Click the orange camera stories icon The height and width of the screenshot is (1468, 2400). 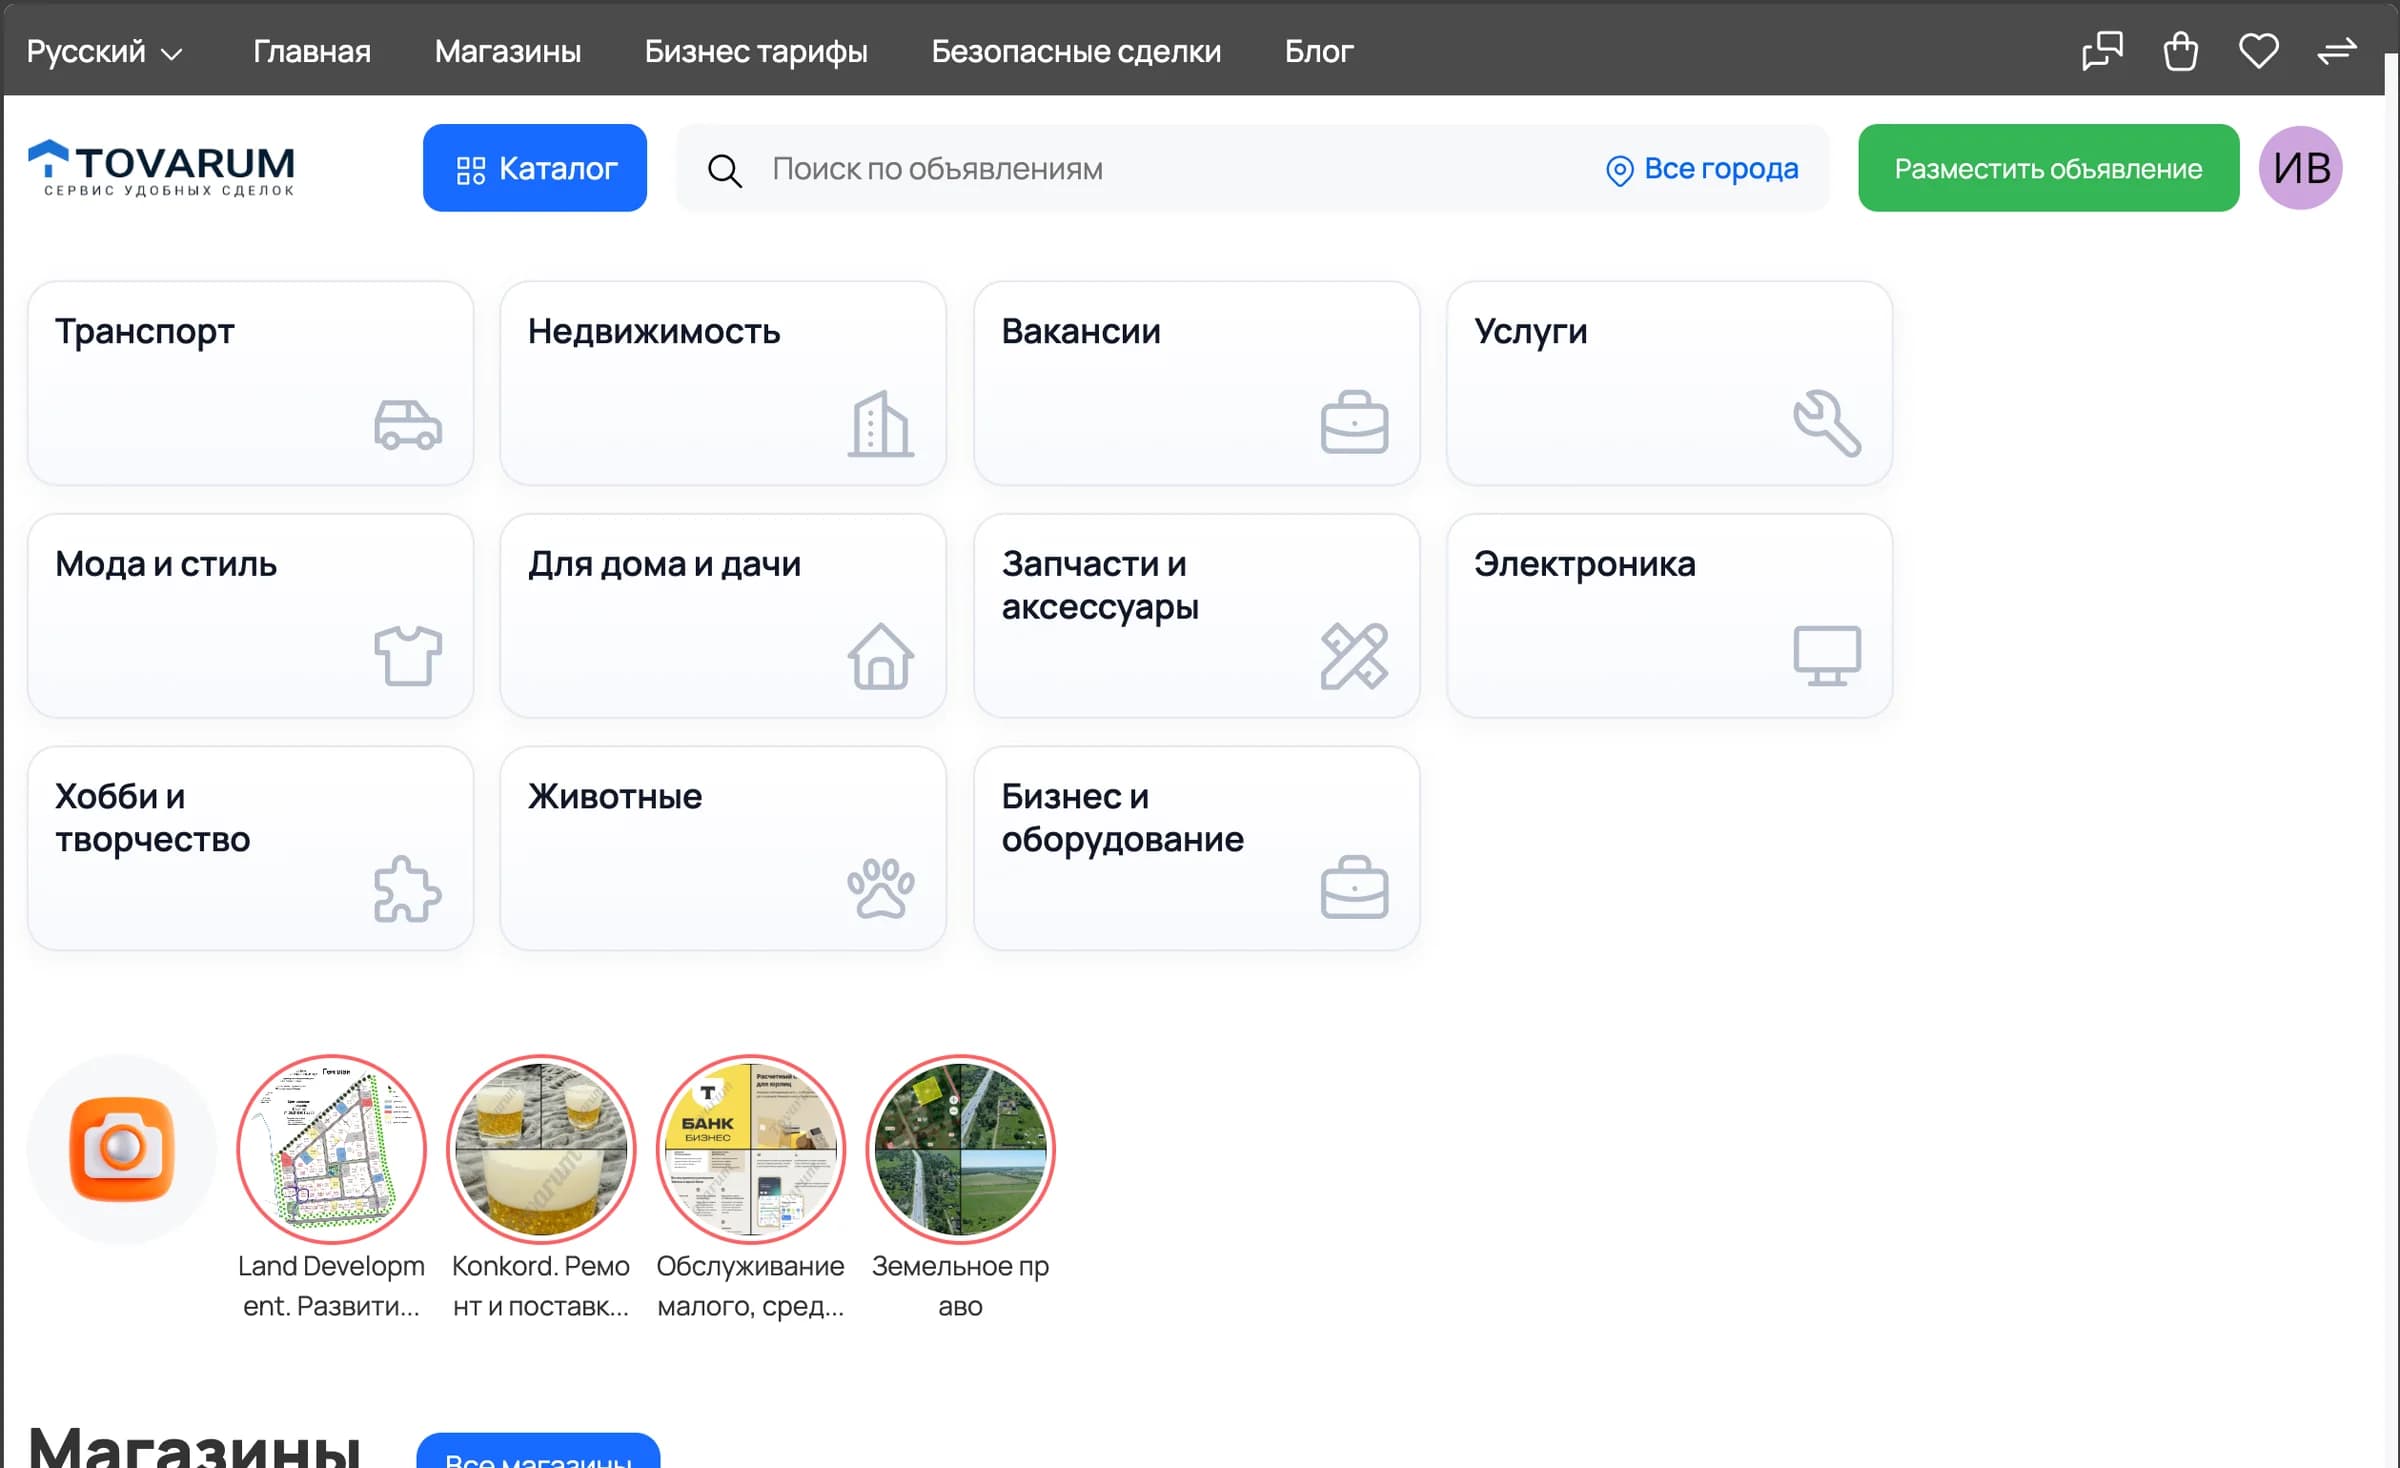122,1149
